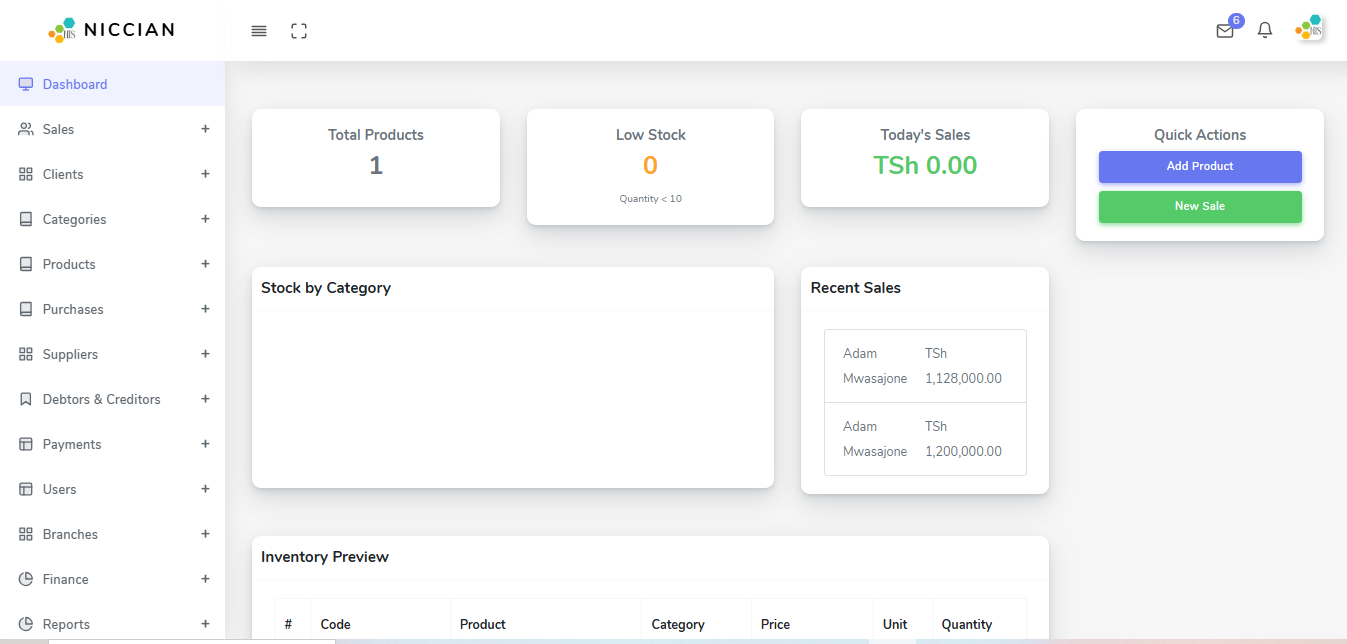Expand the Clients section
The height and width of the screenshot is (644, 1347).
[205, 173]
